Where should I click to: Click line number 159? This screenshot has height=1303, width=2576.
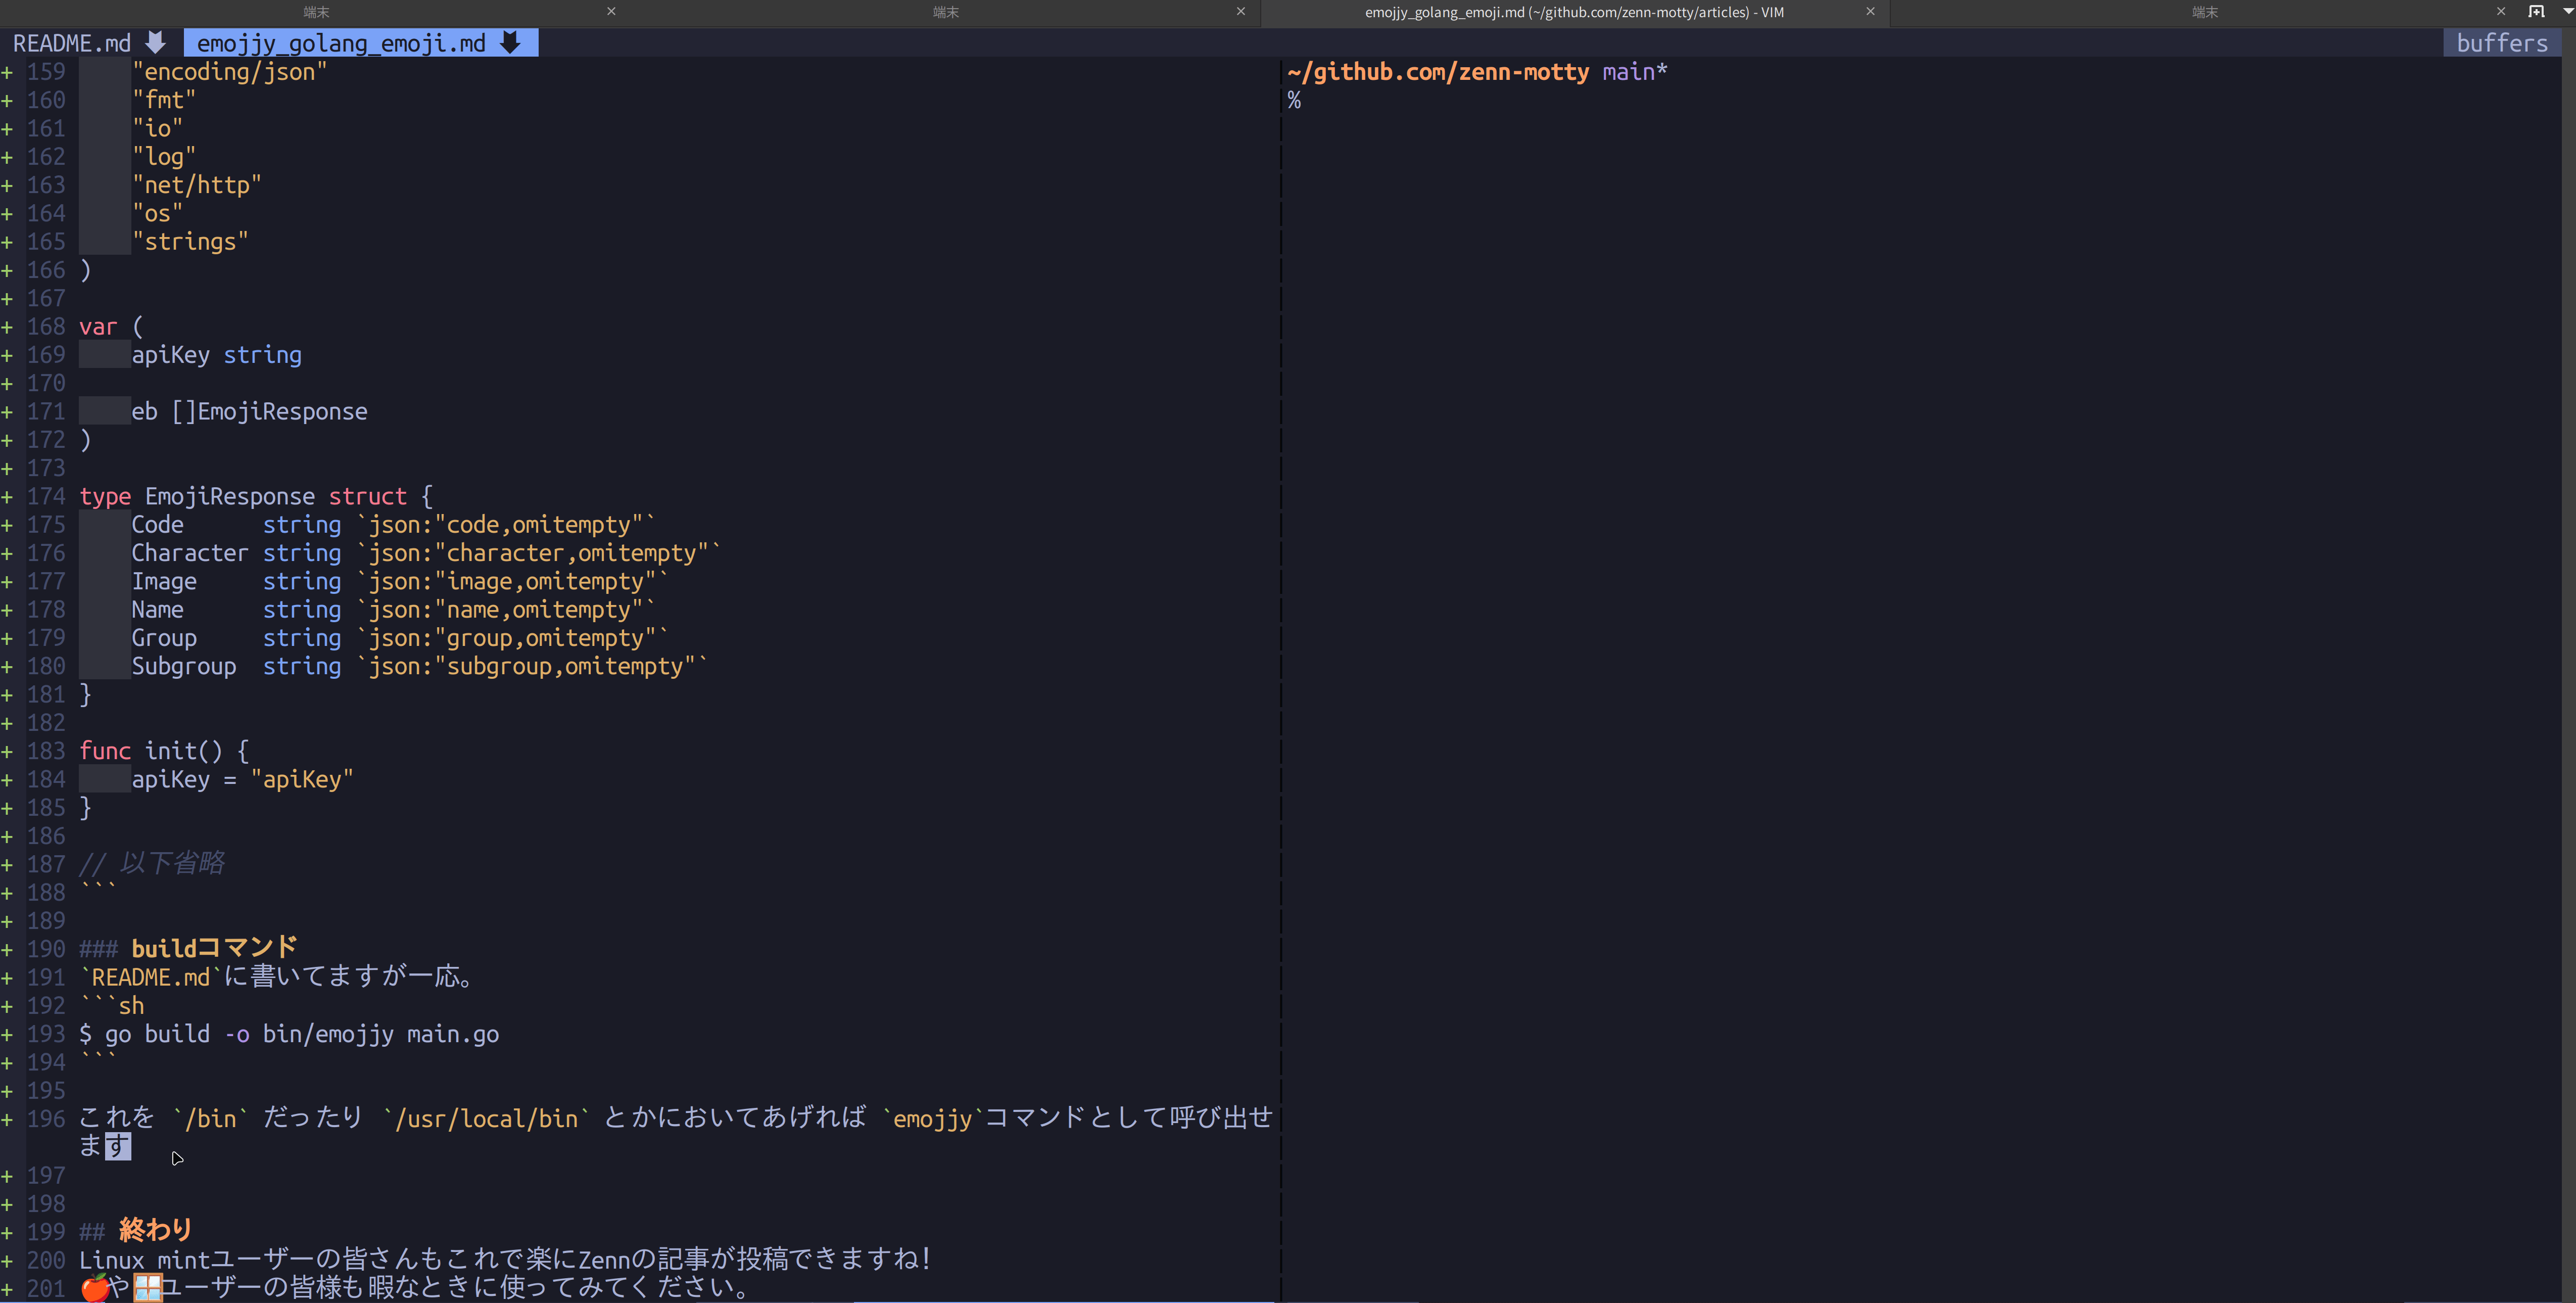point(46,72)
